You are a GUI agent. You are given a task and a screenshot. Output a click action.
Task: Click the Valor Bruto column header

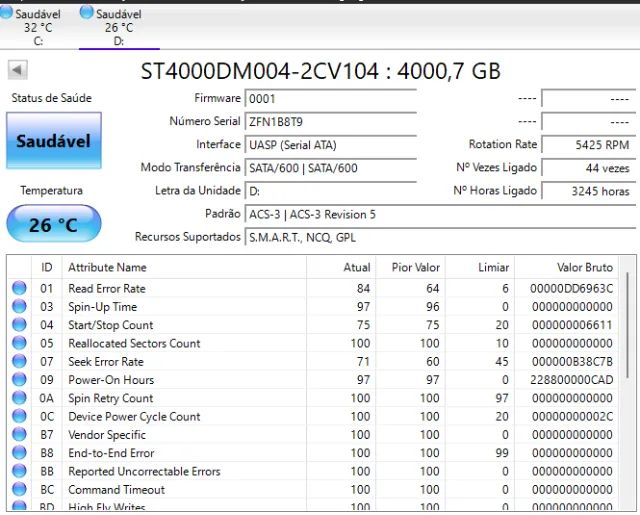(567, 267)
